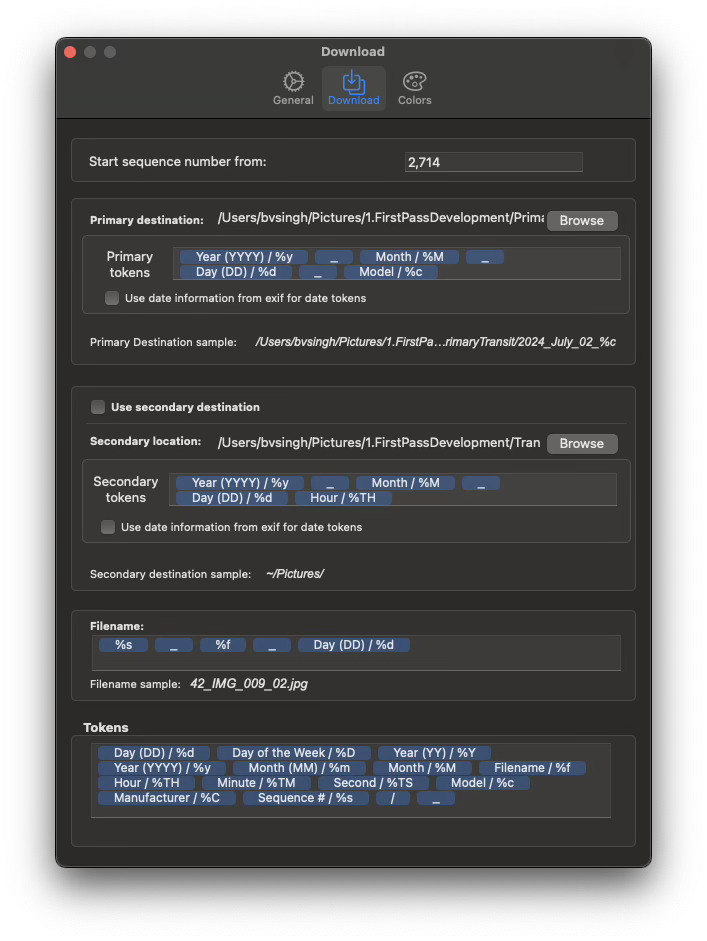Select Month / %M token in Secondary tokens
This screenshot has height=941, width=707.
405,483
